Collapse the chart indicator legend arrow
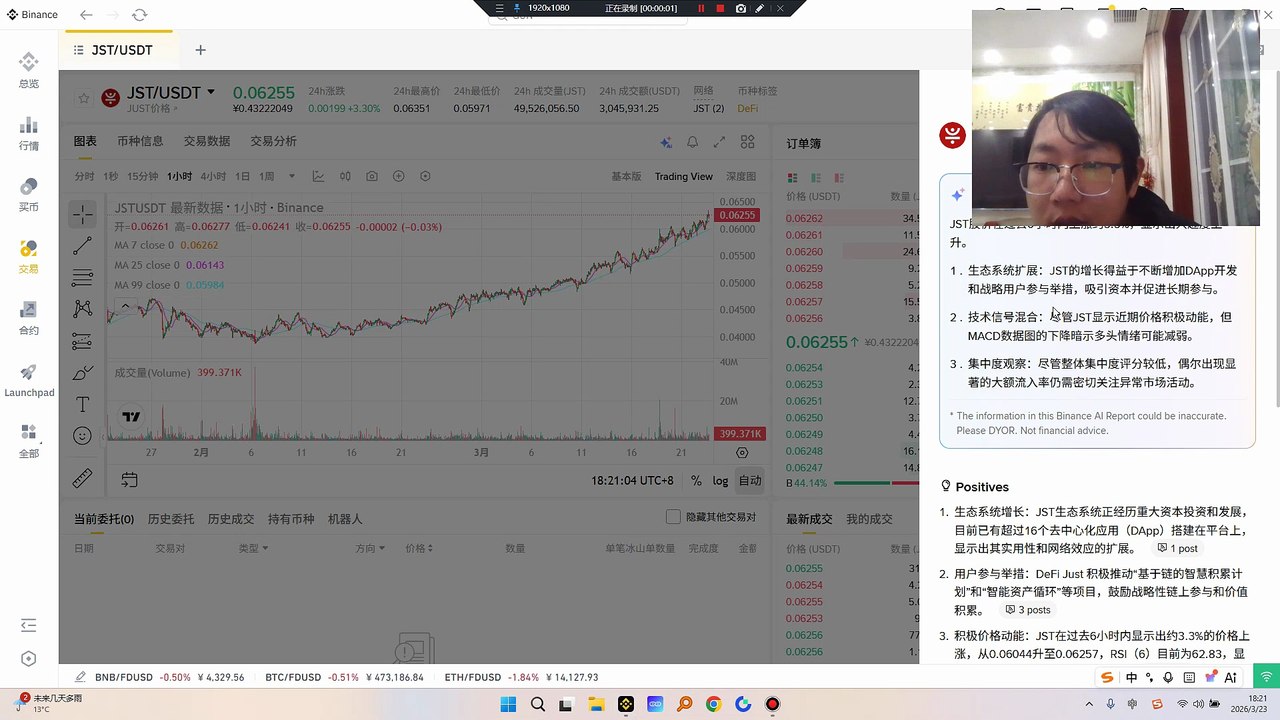The width and height of the screenshot is (1280, 720). (125, 306)
